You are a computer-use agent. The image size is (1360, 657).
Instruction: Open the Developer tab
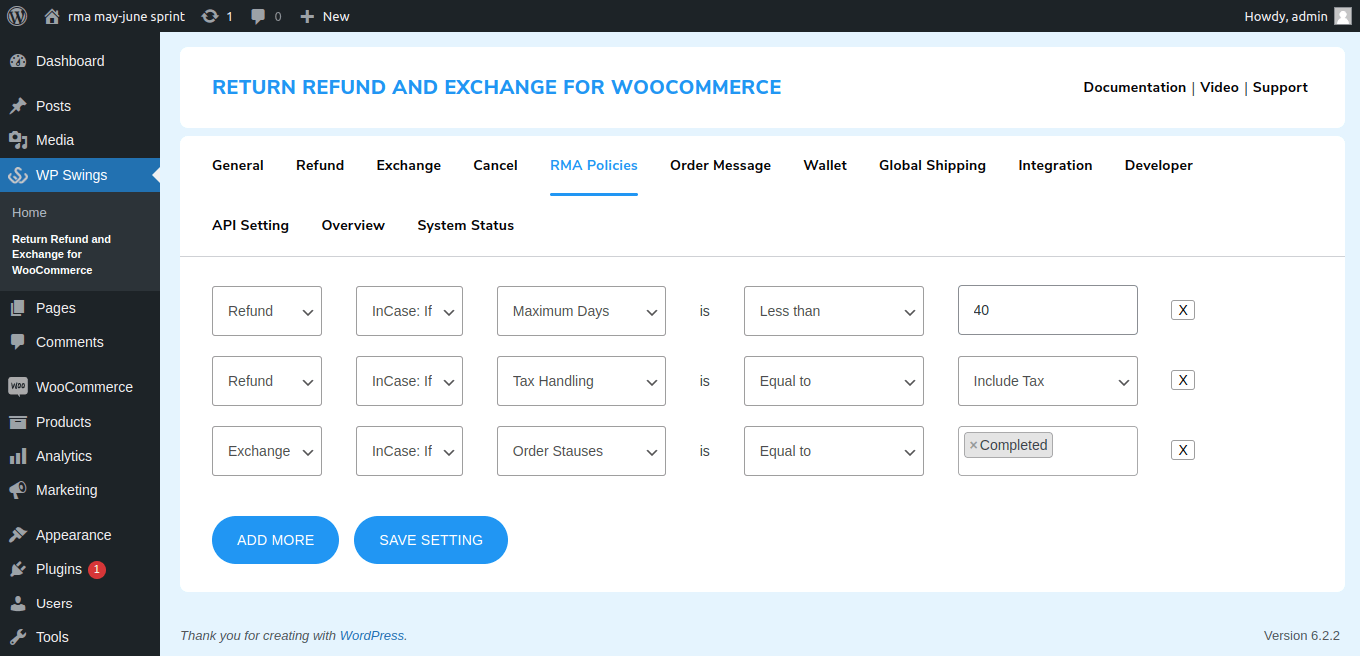(1159, 166)
